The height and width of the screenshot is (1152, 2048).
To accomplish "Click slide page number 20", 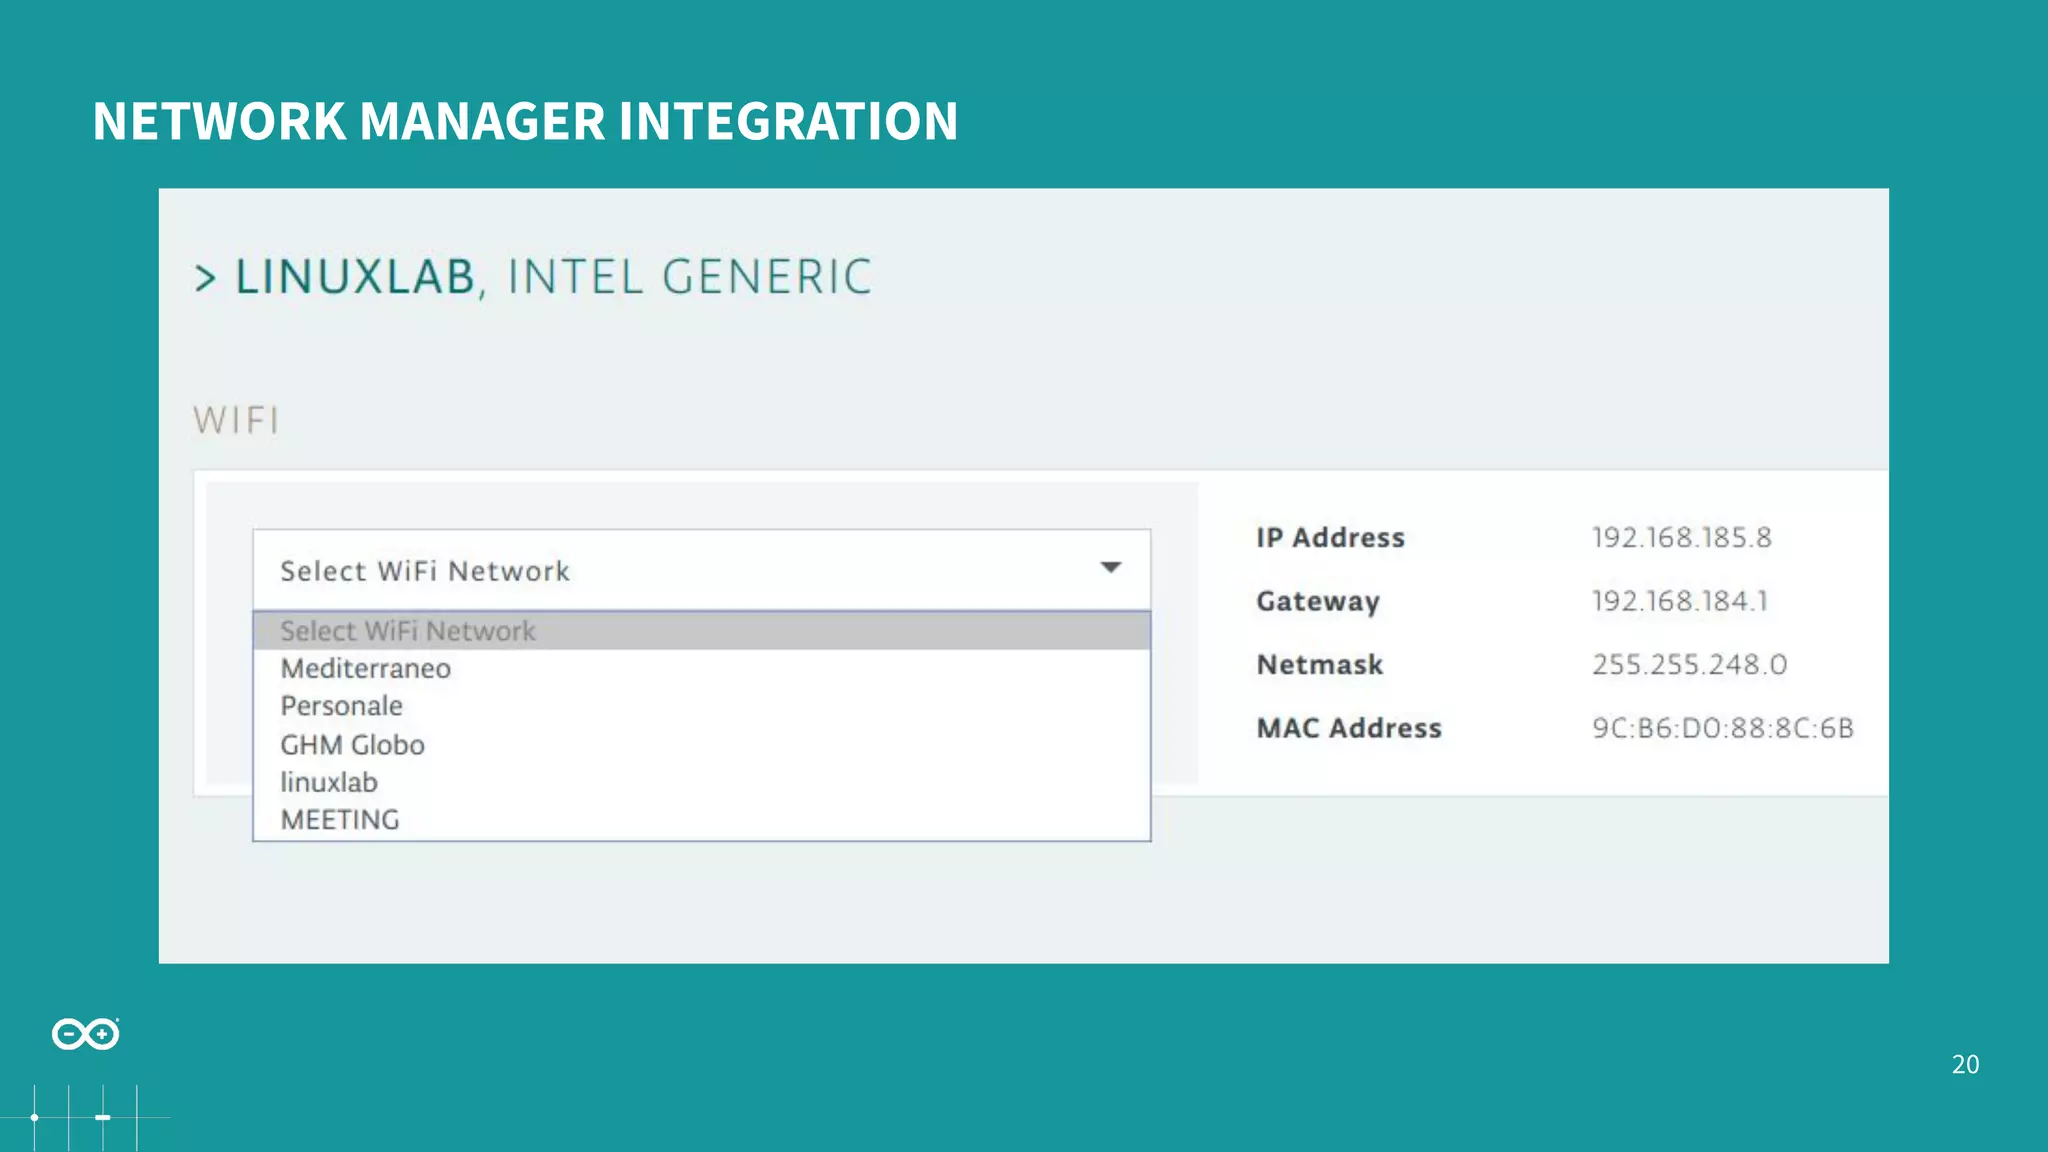I will (1965, 1064).
